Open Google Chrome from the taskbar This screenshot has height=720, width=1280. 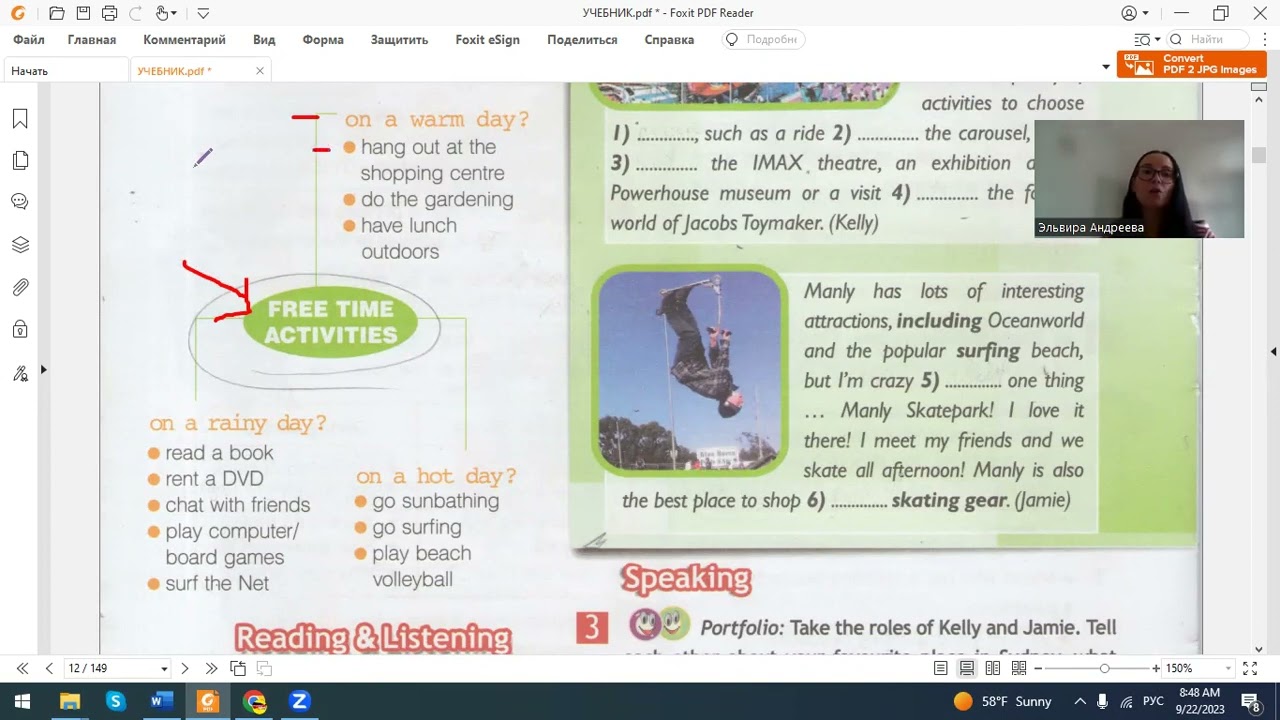[254, 701]
